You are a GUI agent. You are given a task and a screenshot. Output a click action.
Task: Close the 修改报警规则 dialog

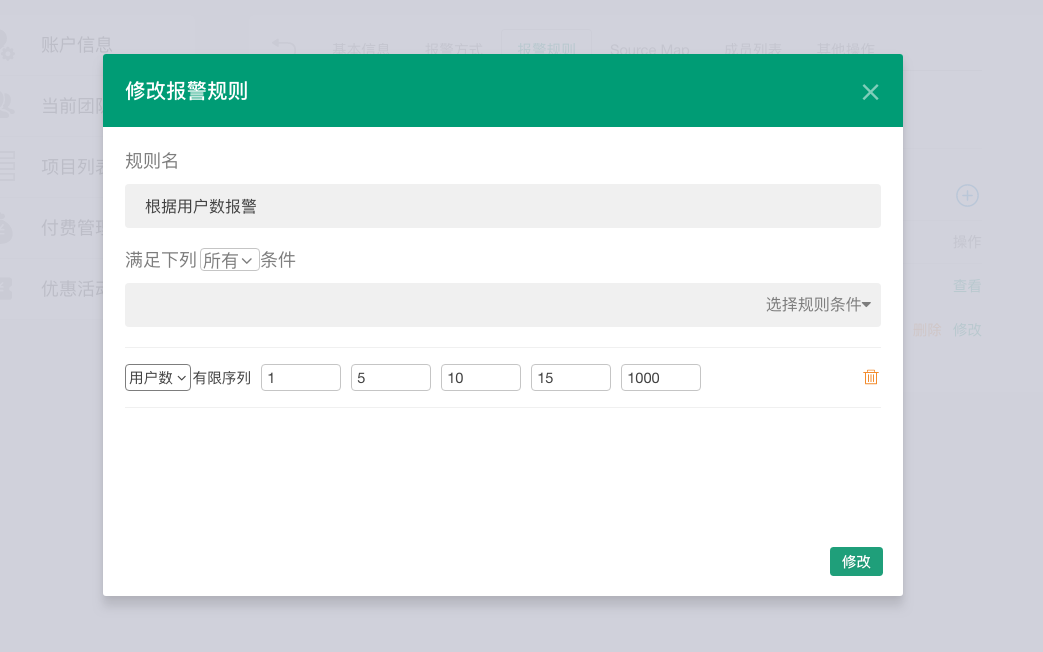pos(870,92)
